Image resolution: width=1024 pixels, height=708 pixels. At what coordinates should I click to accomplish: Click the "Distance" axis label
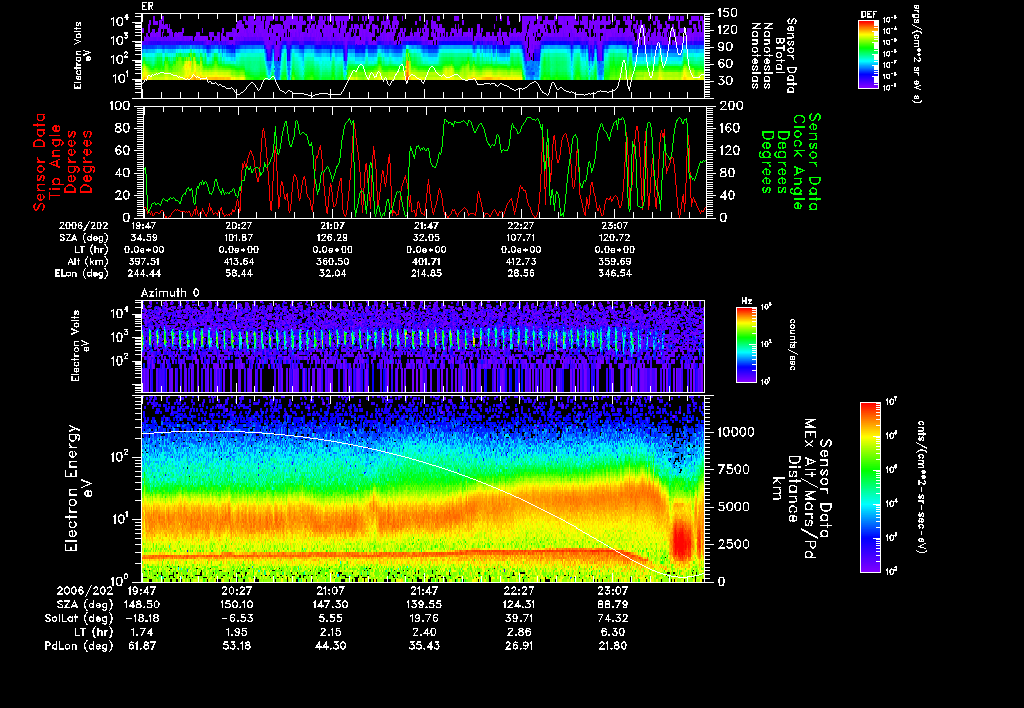[793, 489]
